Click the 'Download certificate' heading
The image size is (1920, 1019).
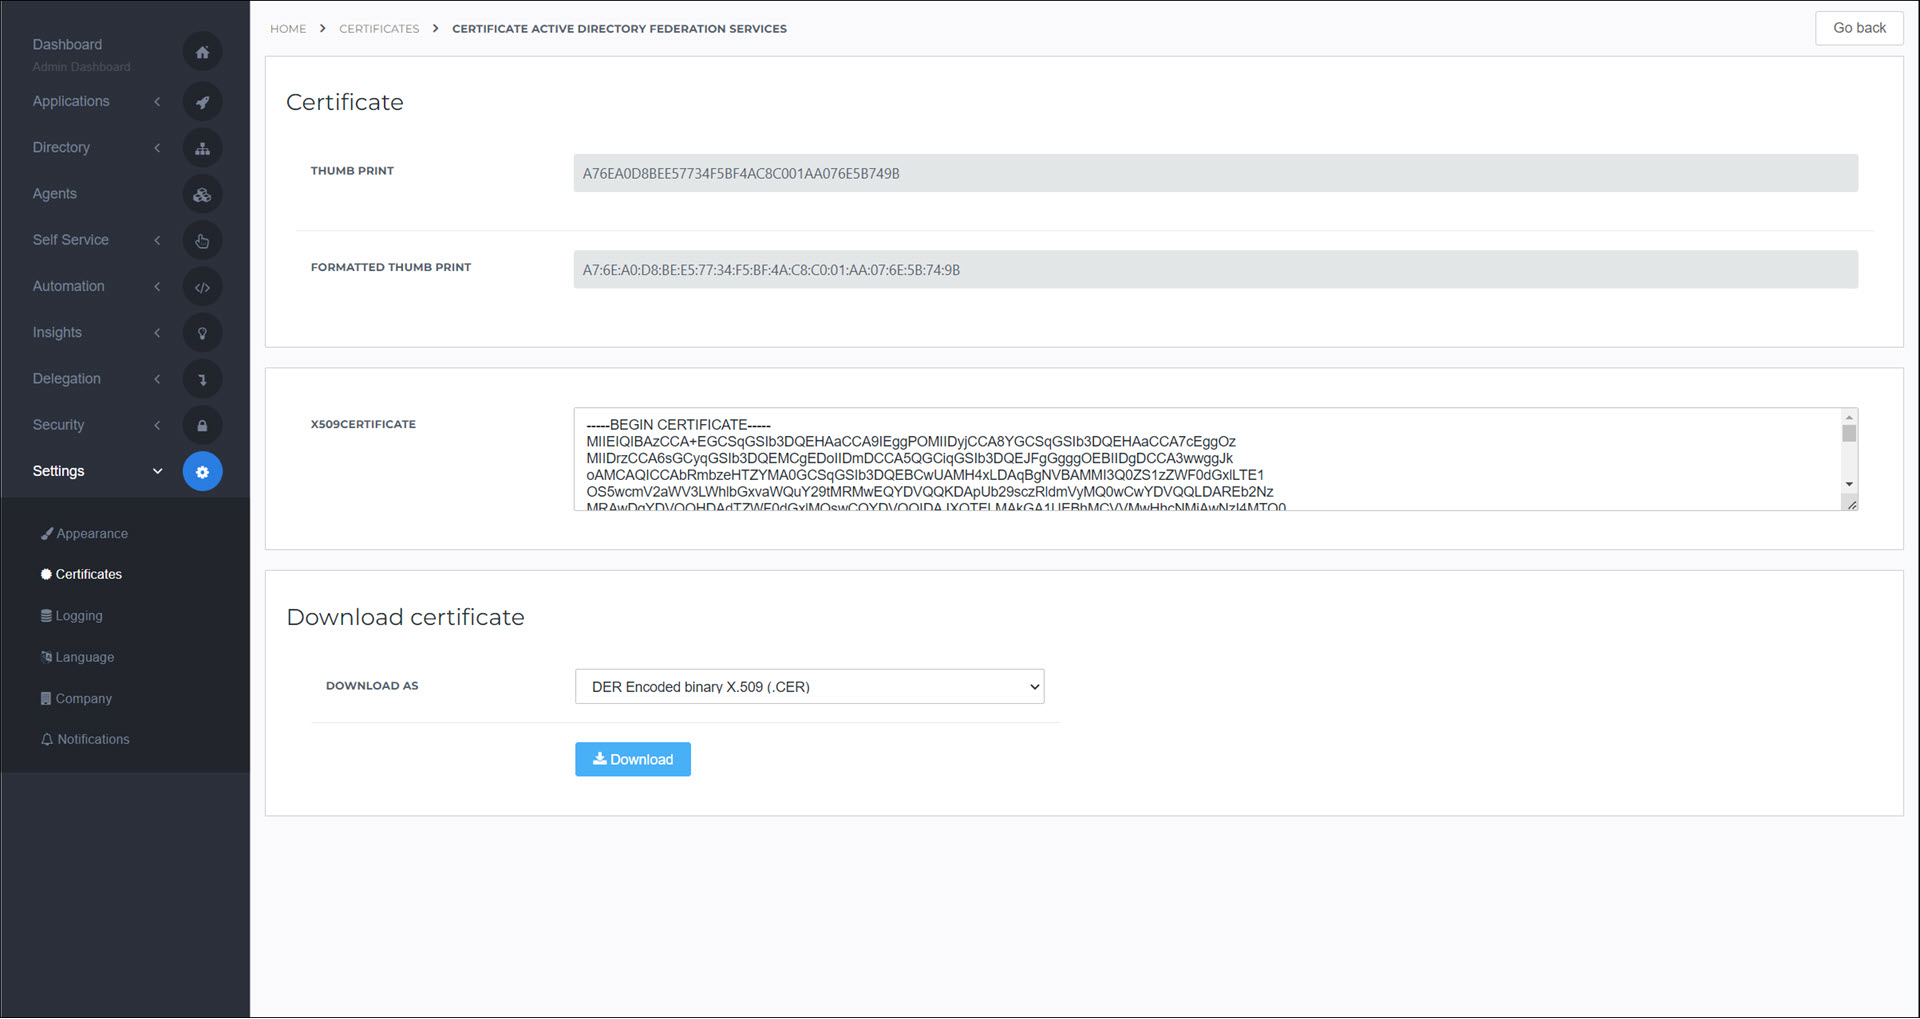(405, 617)
